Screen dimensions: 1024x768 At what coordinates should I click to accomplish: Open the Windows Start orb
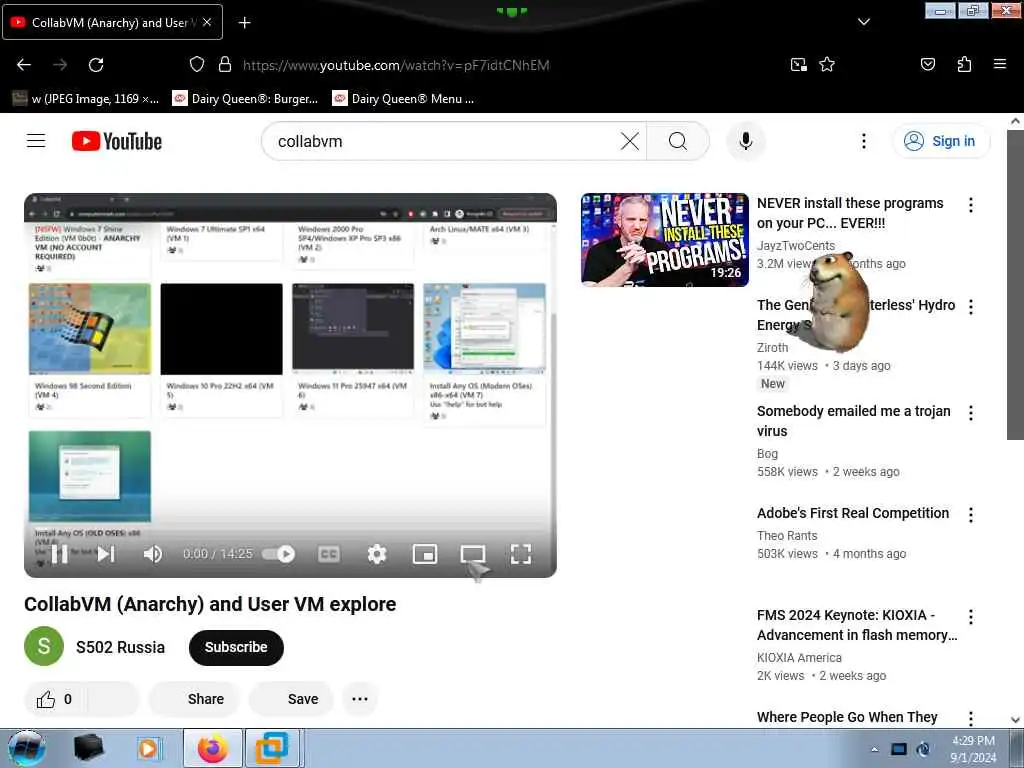pyautogui.click(x=27, y=748)
